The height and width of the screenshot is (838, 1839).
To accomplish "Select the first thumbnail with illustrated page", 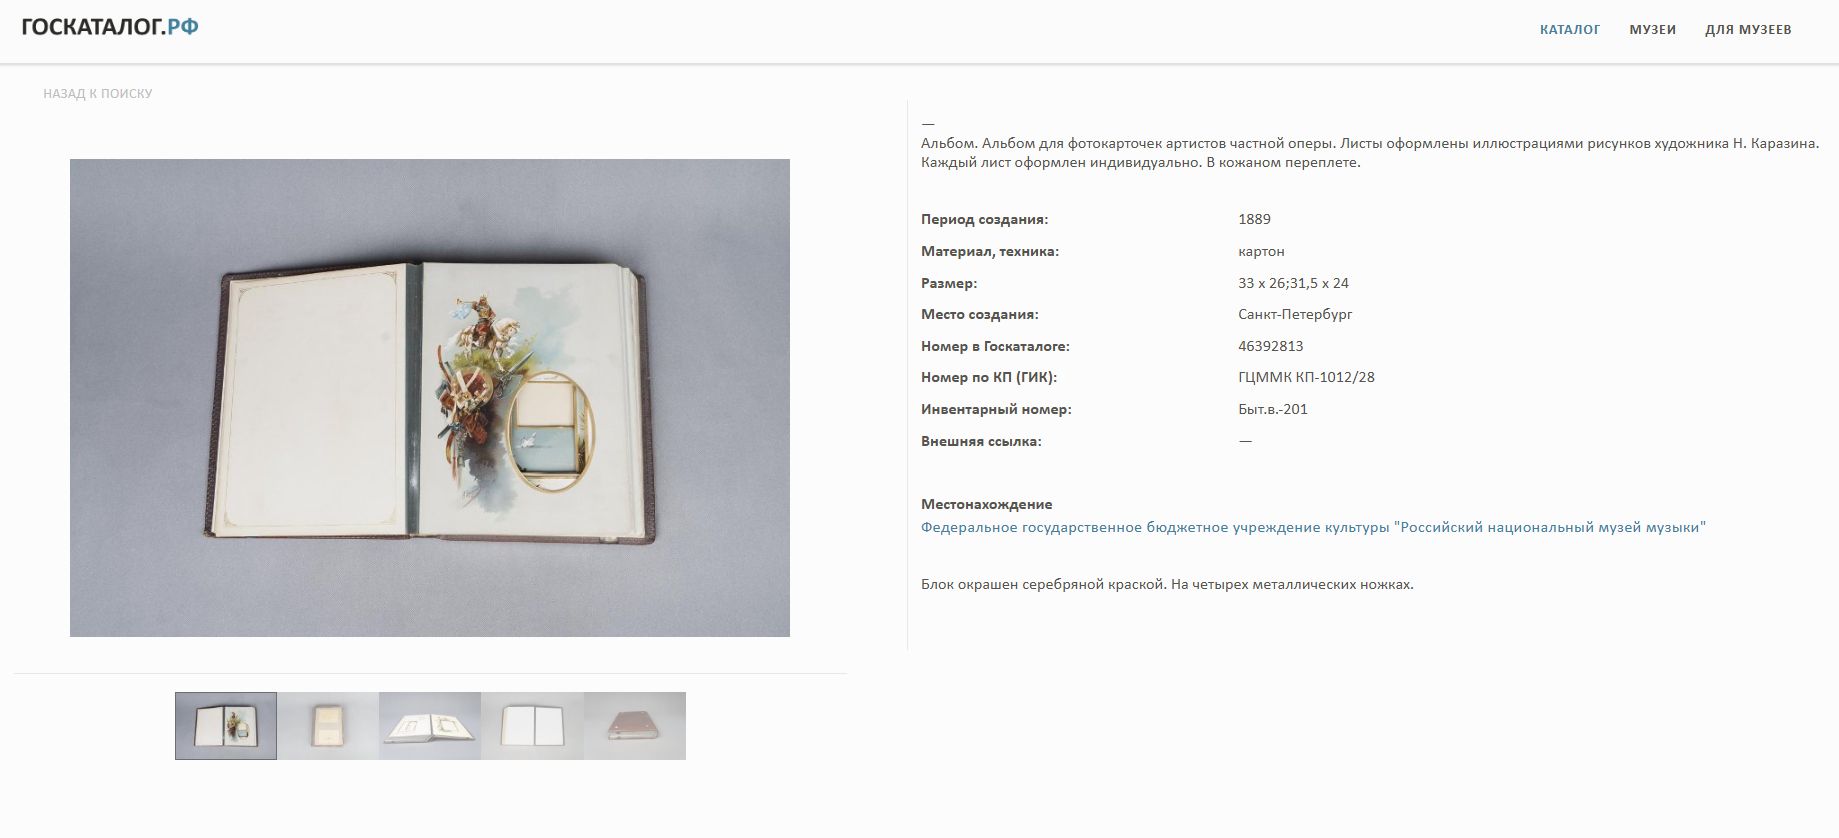I will coord(226,726).
